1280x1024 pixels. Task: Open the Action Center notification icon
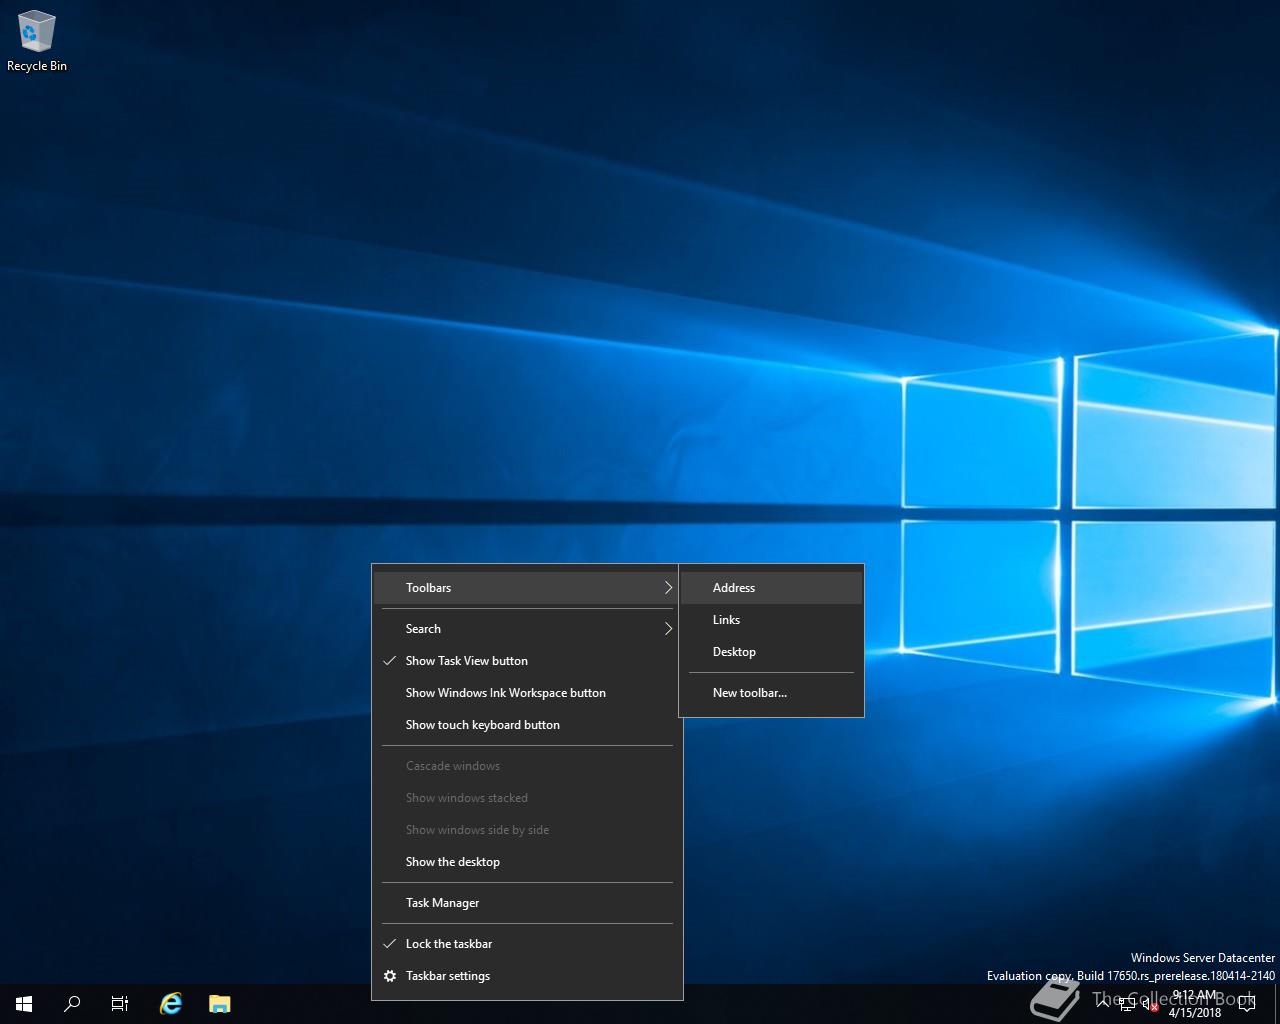[x=1246, y=1004]
